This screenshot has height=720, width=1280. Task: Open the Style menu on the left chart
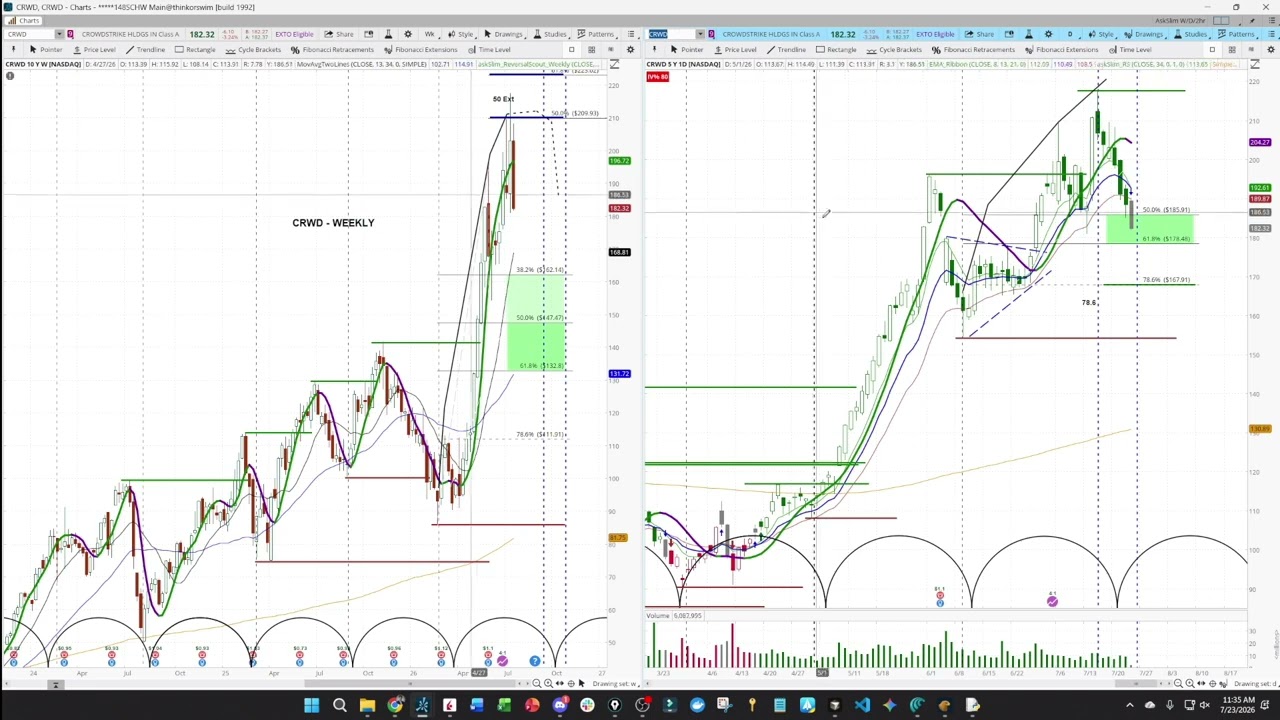point(461,34)
